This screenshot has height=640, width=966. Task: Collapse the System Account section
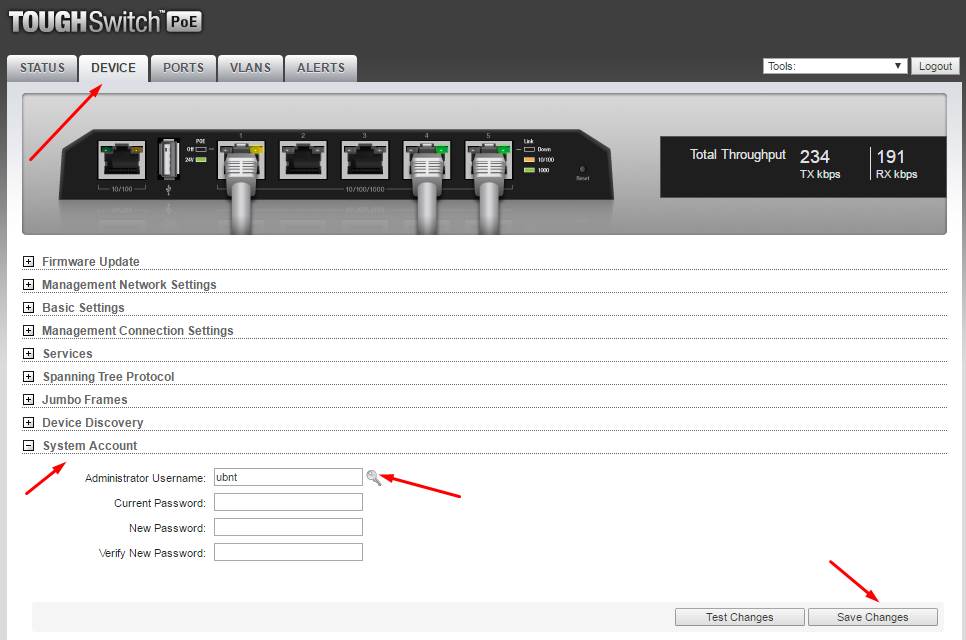(29, 446)
